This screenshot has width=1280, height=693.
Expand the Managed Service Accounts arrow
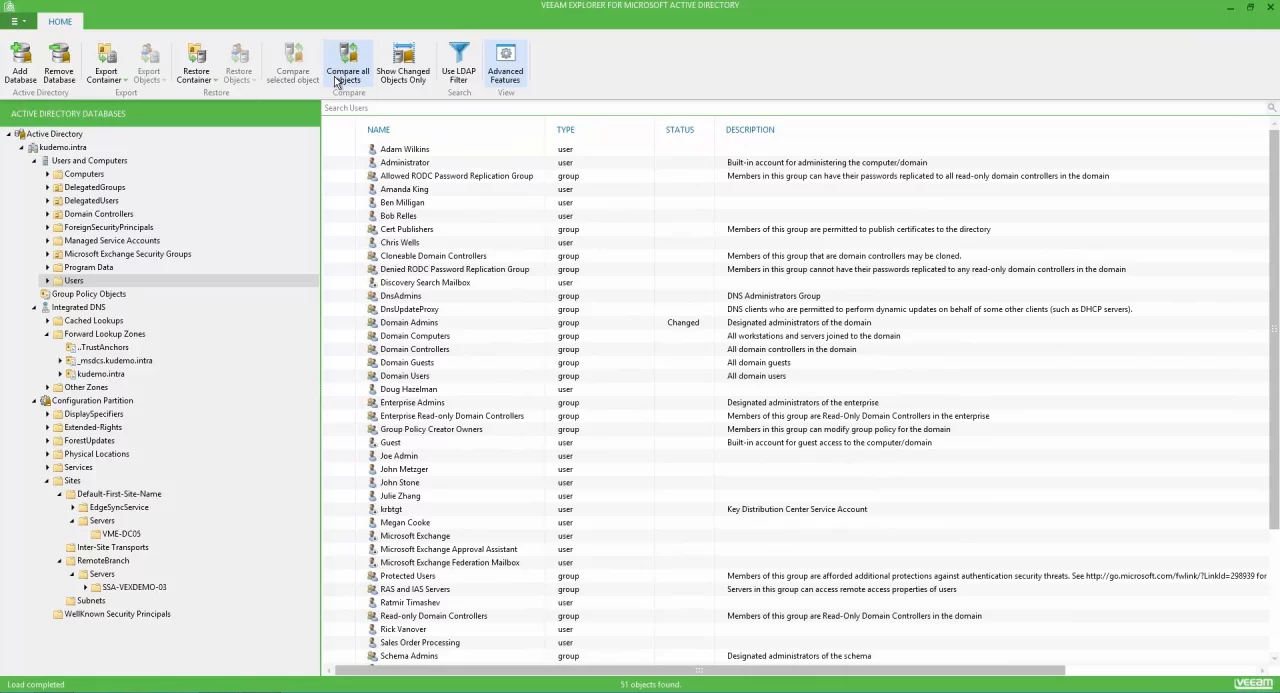(47, 241)
